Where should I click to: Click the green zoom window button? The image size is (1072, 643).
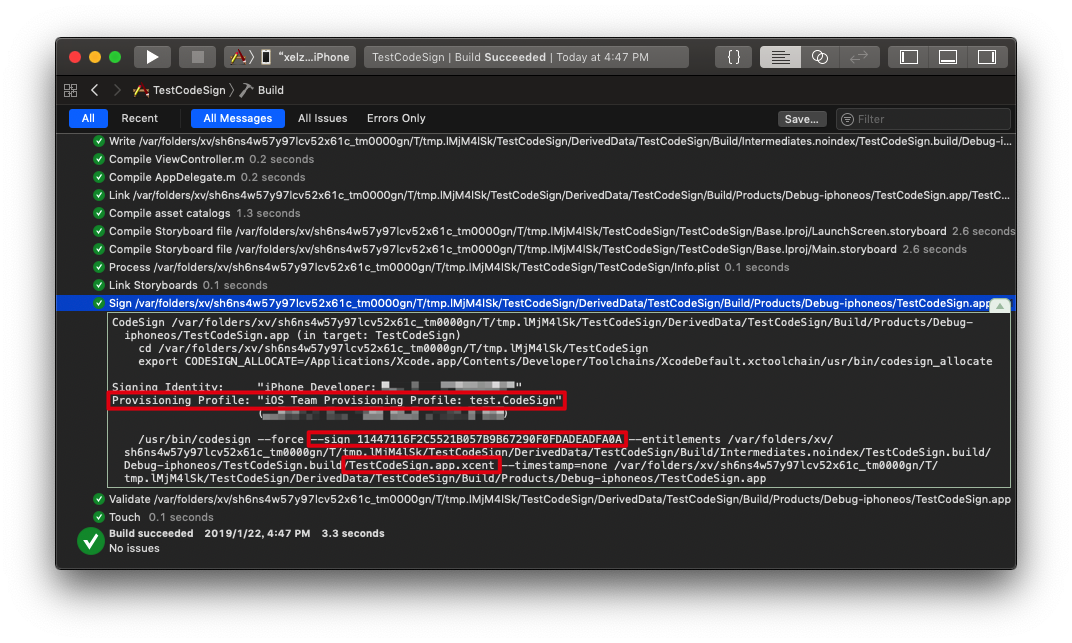tap(115, 57)
